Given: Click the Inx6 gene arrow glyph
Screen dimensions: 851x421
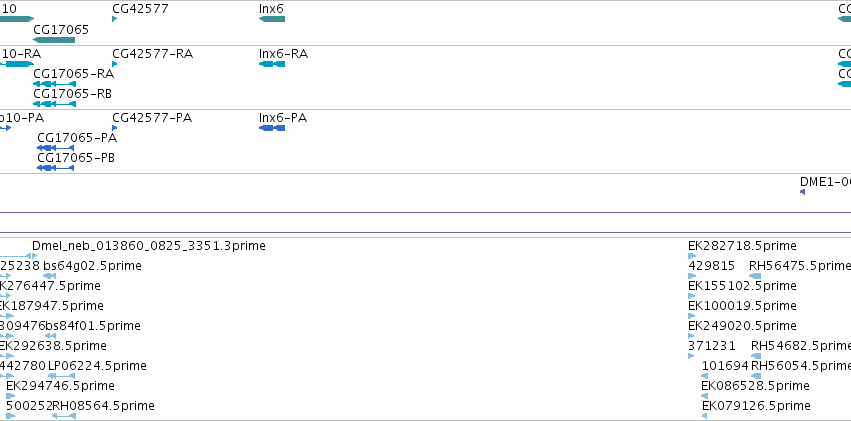Looking at the screenshot, I should (x=272, y=19).
